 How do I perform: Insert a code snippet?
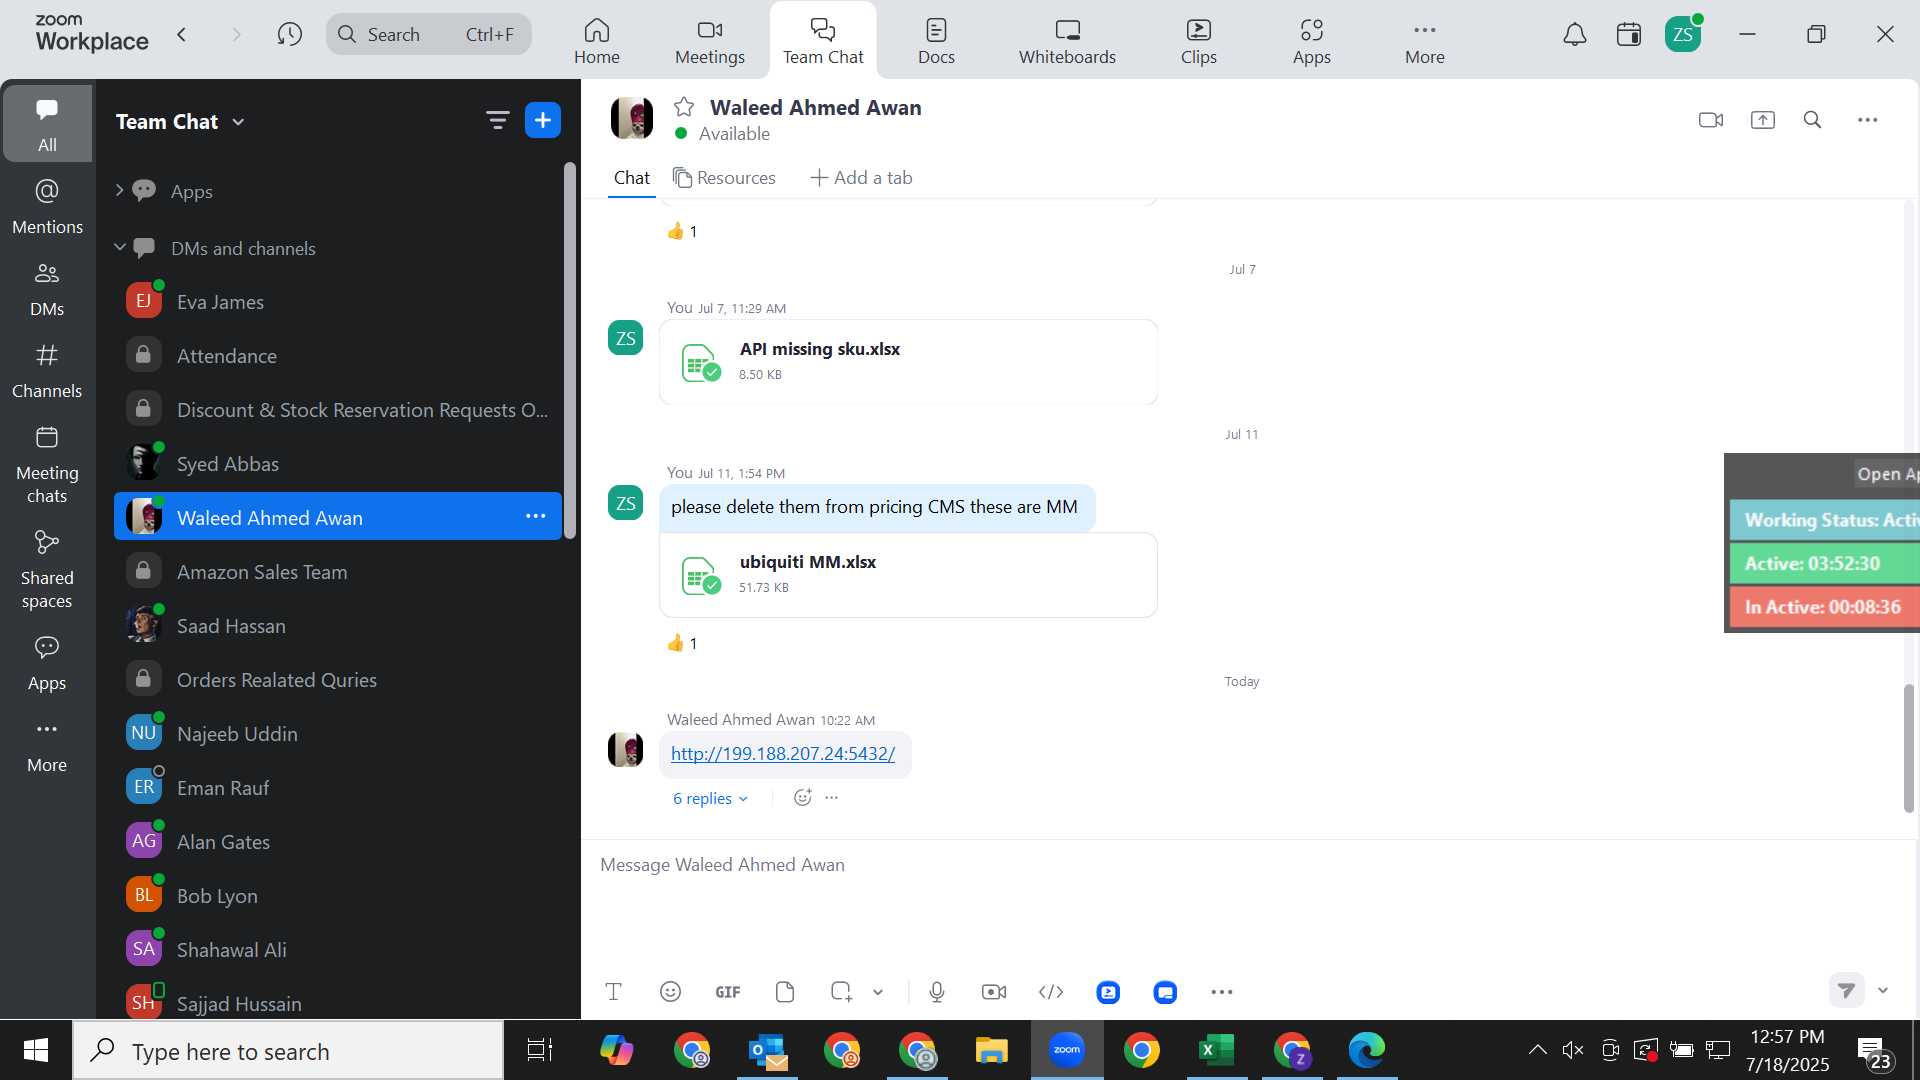tap(1051, 992)
